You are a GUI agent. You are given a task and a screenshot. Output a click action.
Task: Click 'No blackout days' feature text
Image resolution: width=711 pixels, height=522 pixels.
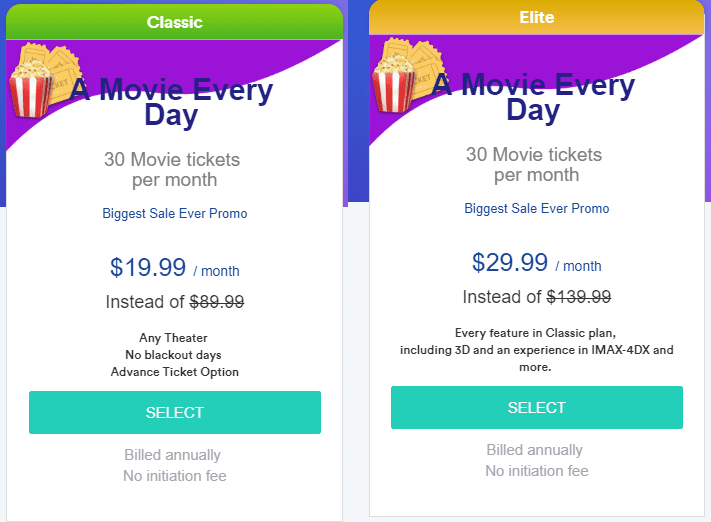(174, 355)
